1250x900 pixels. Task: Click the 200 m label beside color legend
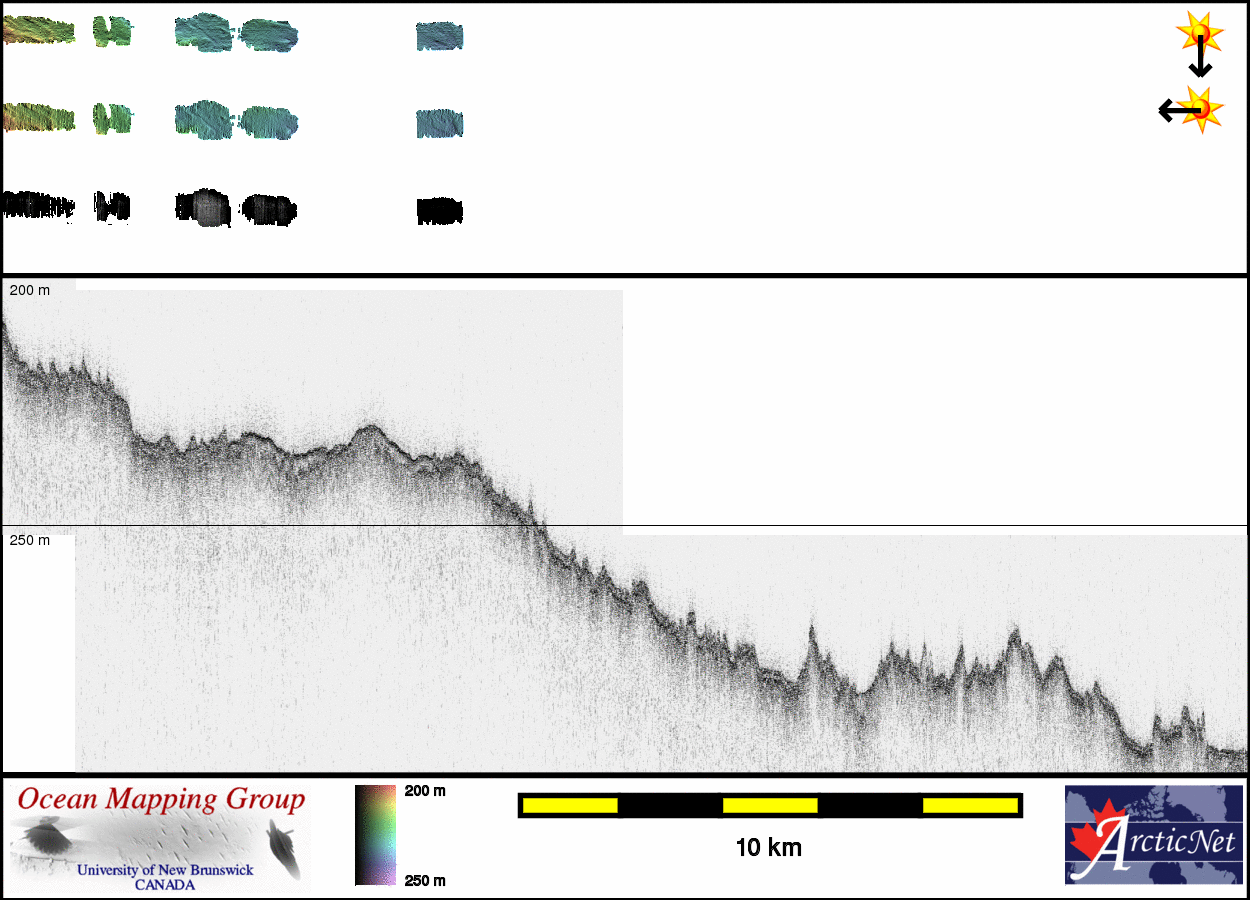tap(425, 791)
